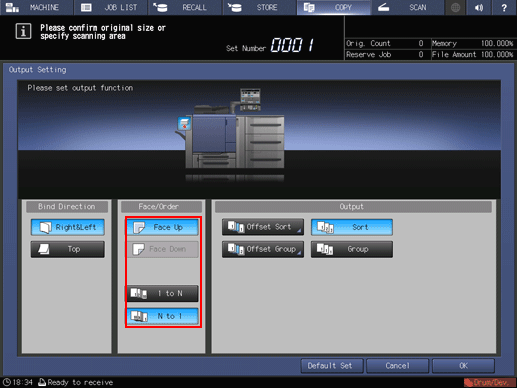
Task: Tap the speaker volume icon
Action: pos(479,7)
